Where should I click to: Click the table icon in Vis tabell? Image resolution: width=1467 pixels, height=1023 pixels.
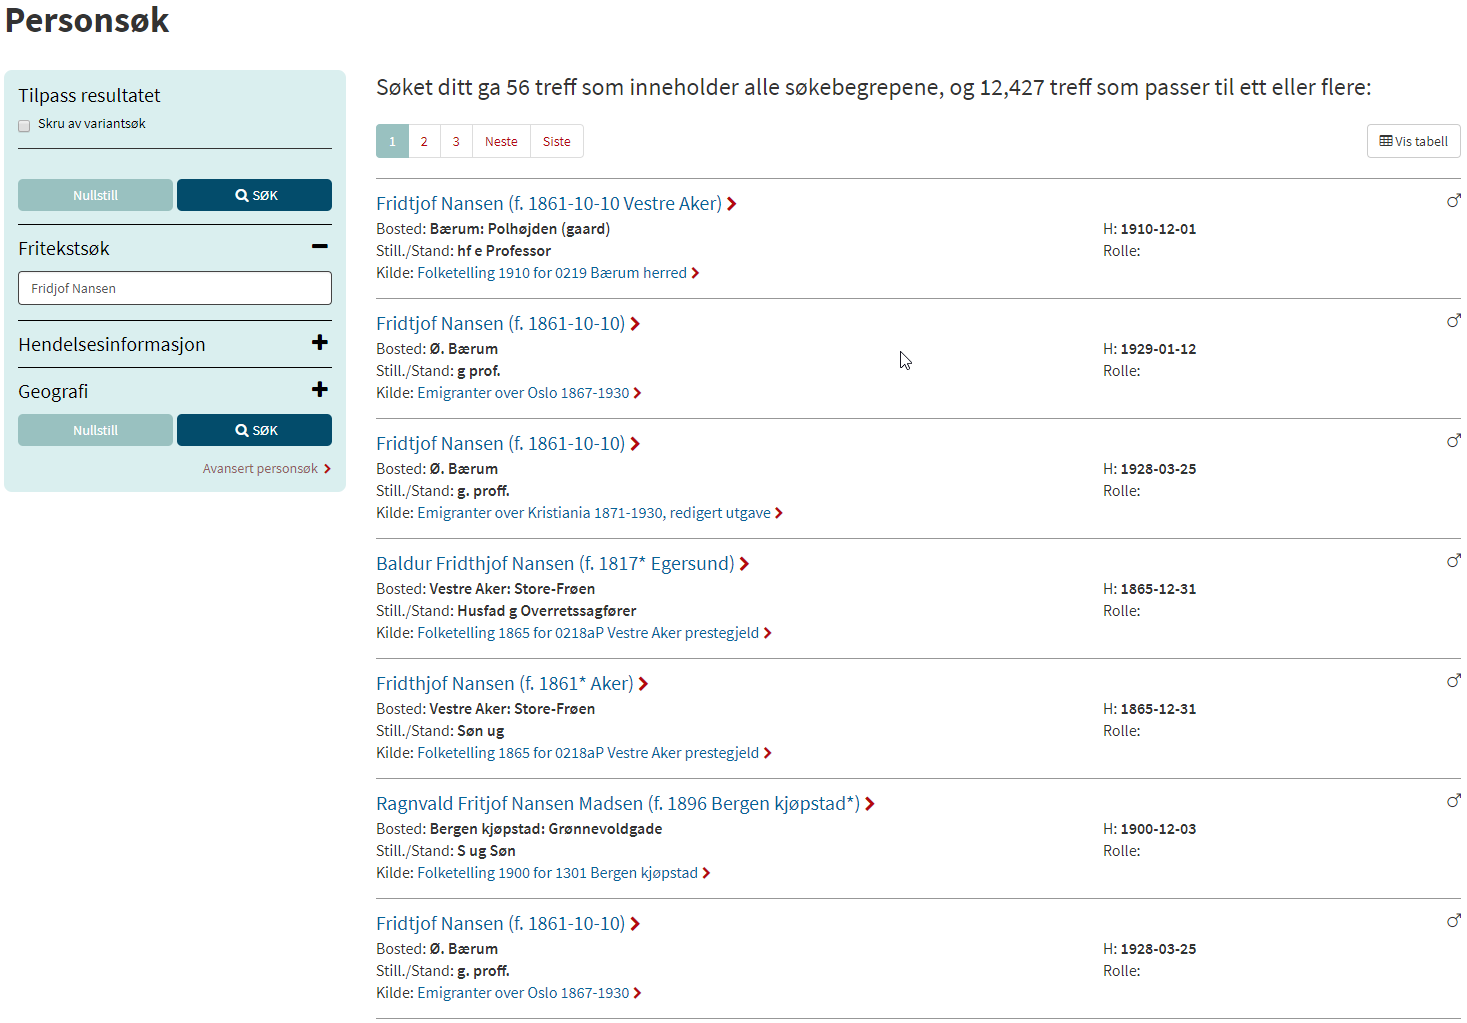tap(1385, 141)
